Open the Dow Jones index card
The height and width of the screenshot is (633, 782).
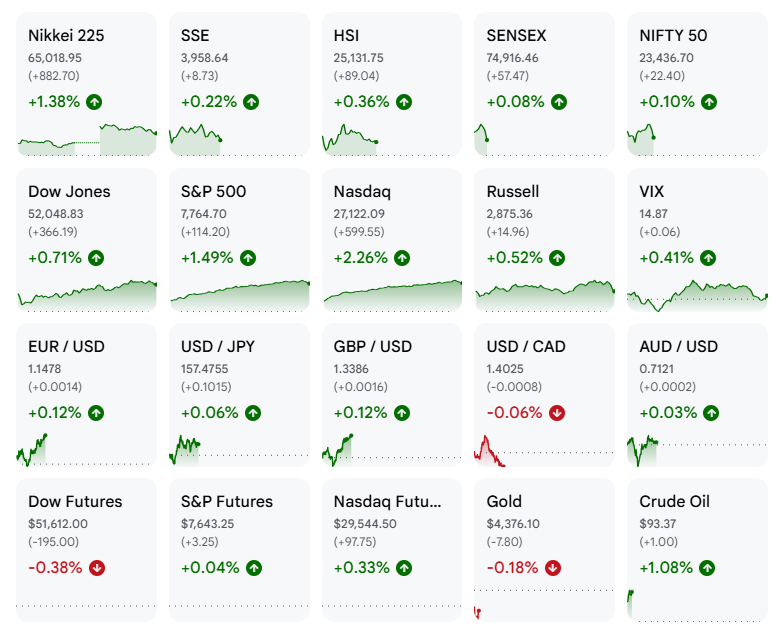click(x=86, y=240)
